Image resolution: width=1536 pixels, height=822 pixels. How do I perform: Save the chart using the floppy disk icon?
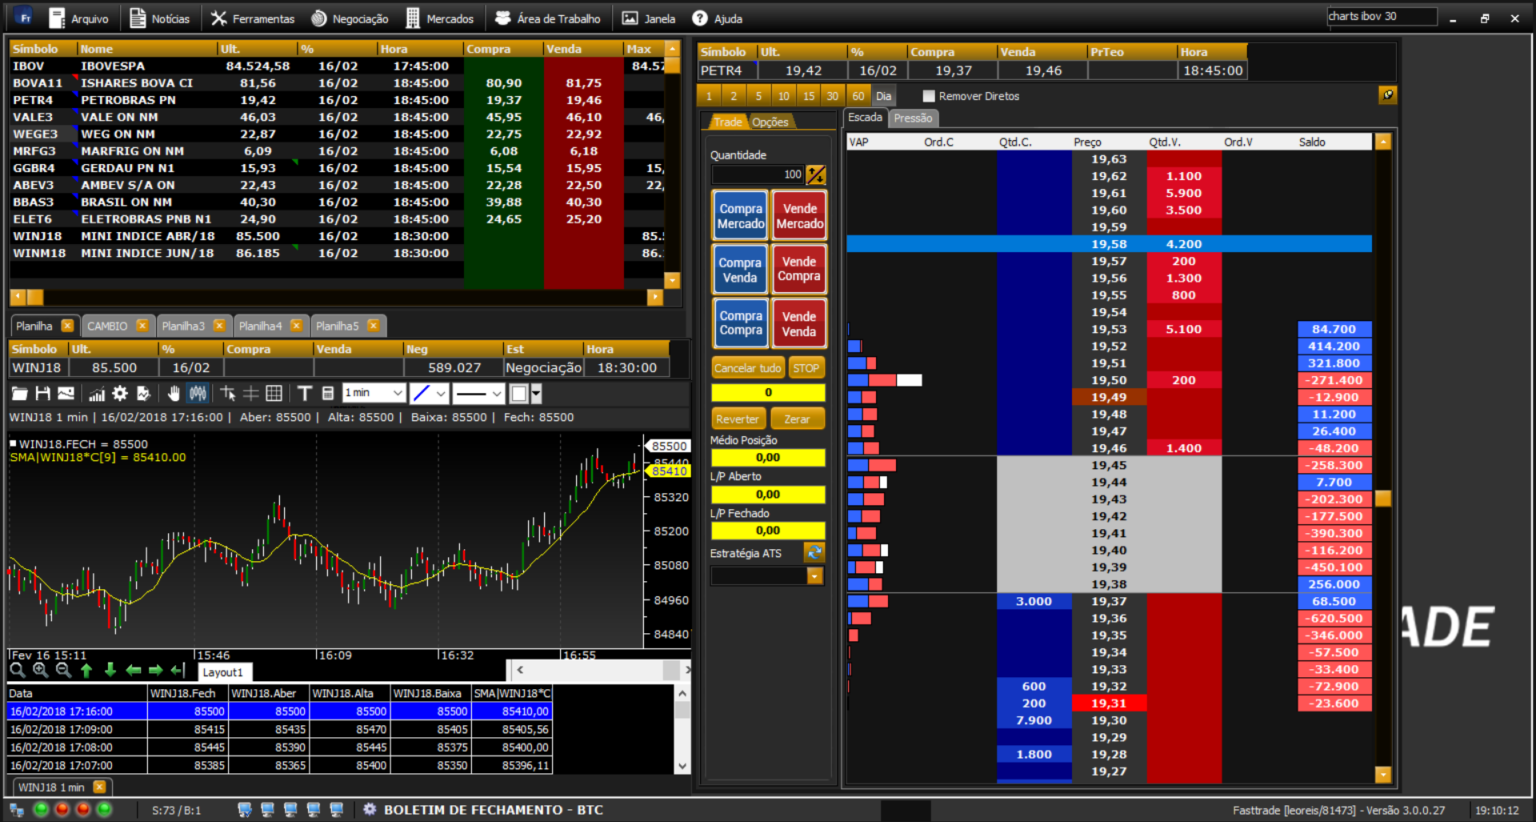(42, 394)
